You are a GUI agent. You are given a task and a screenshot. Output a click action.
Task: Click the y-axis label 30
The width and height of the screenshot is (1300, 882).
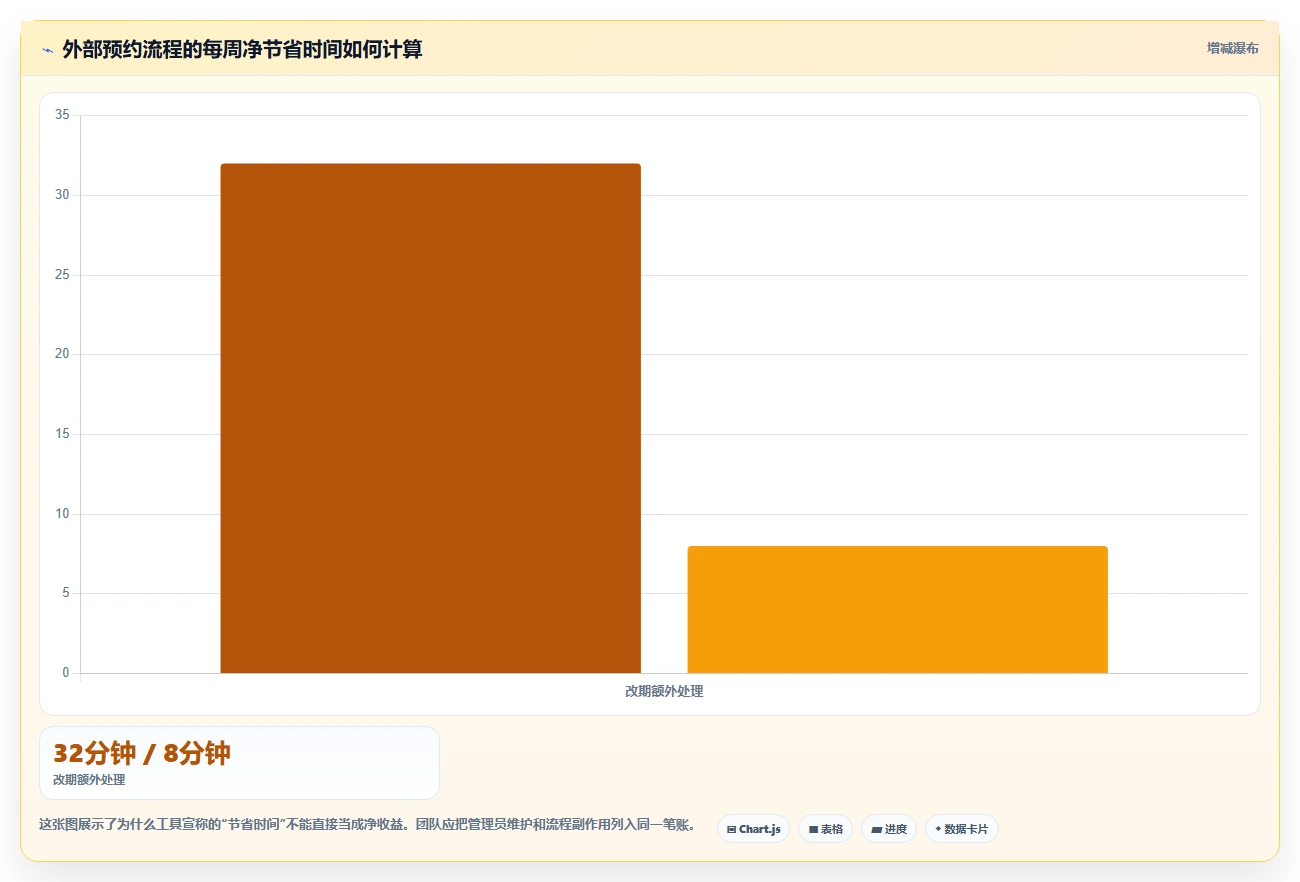click(x=62, y=195)
